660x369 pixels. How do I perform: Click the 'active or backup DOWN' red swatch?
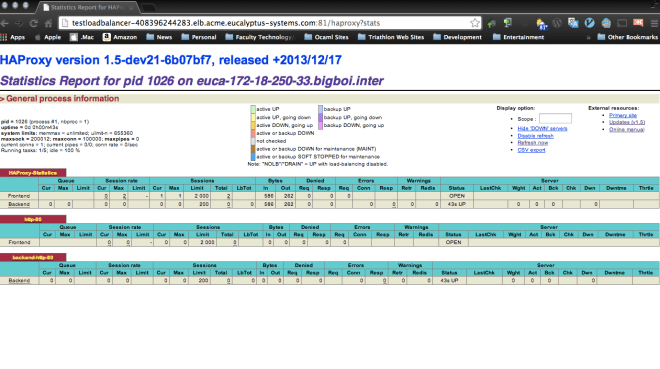click(x=253, y=133)
